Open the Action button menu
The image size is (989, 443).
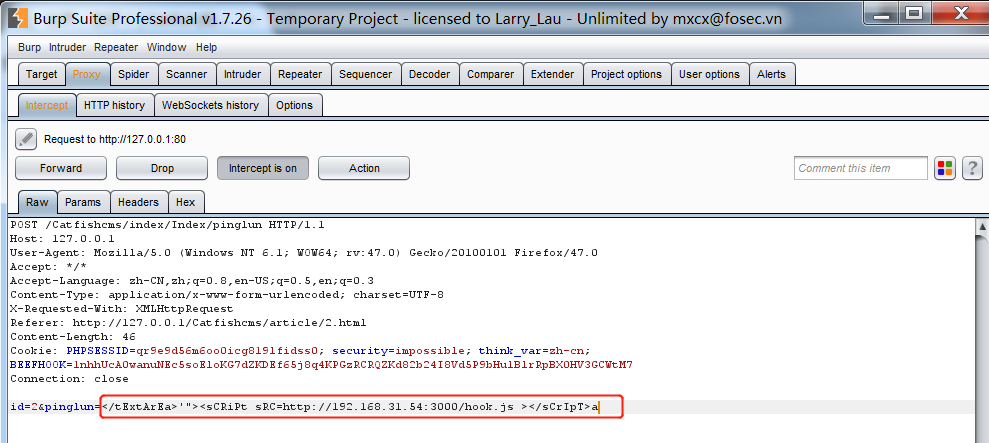point(364,168)
